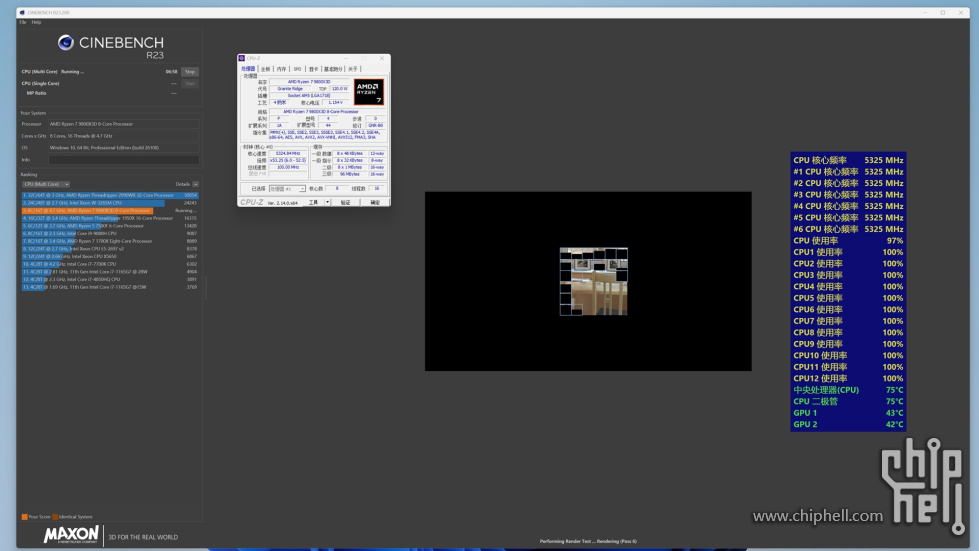Click the 'Performing Render Test' status bar text
This screenshot has width=979, height=551.
point(588,541)
